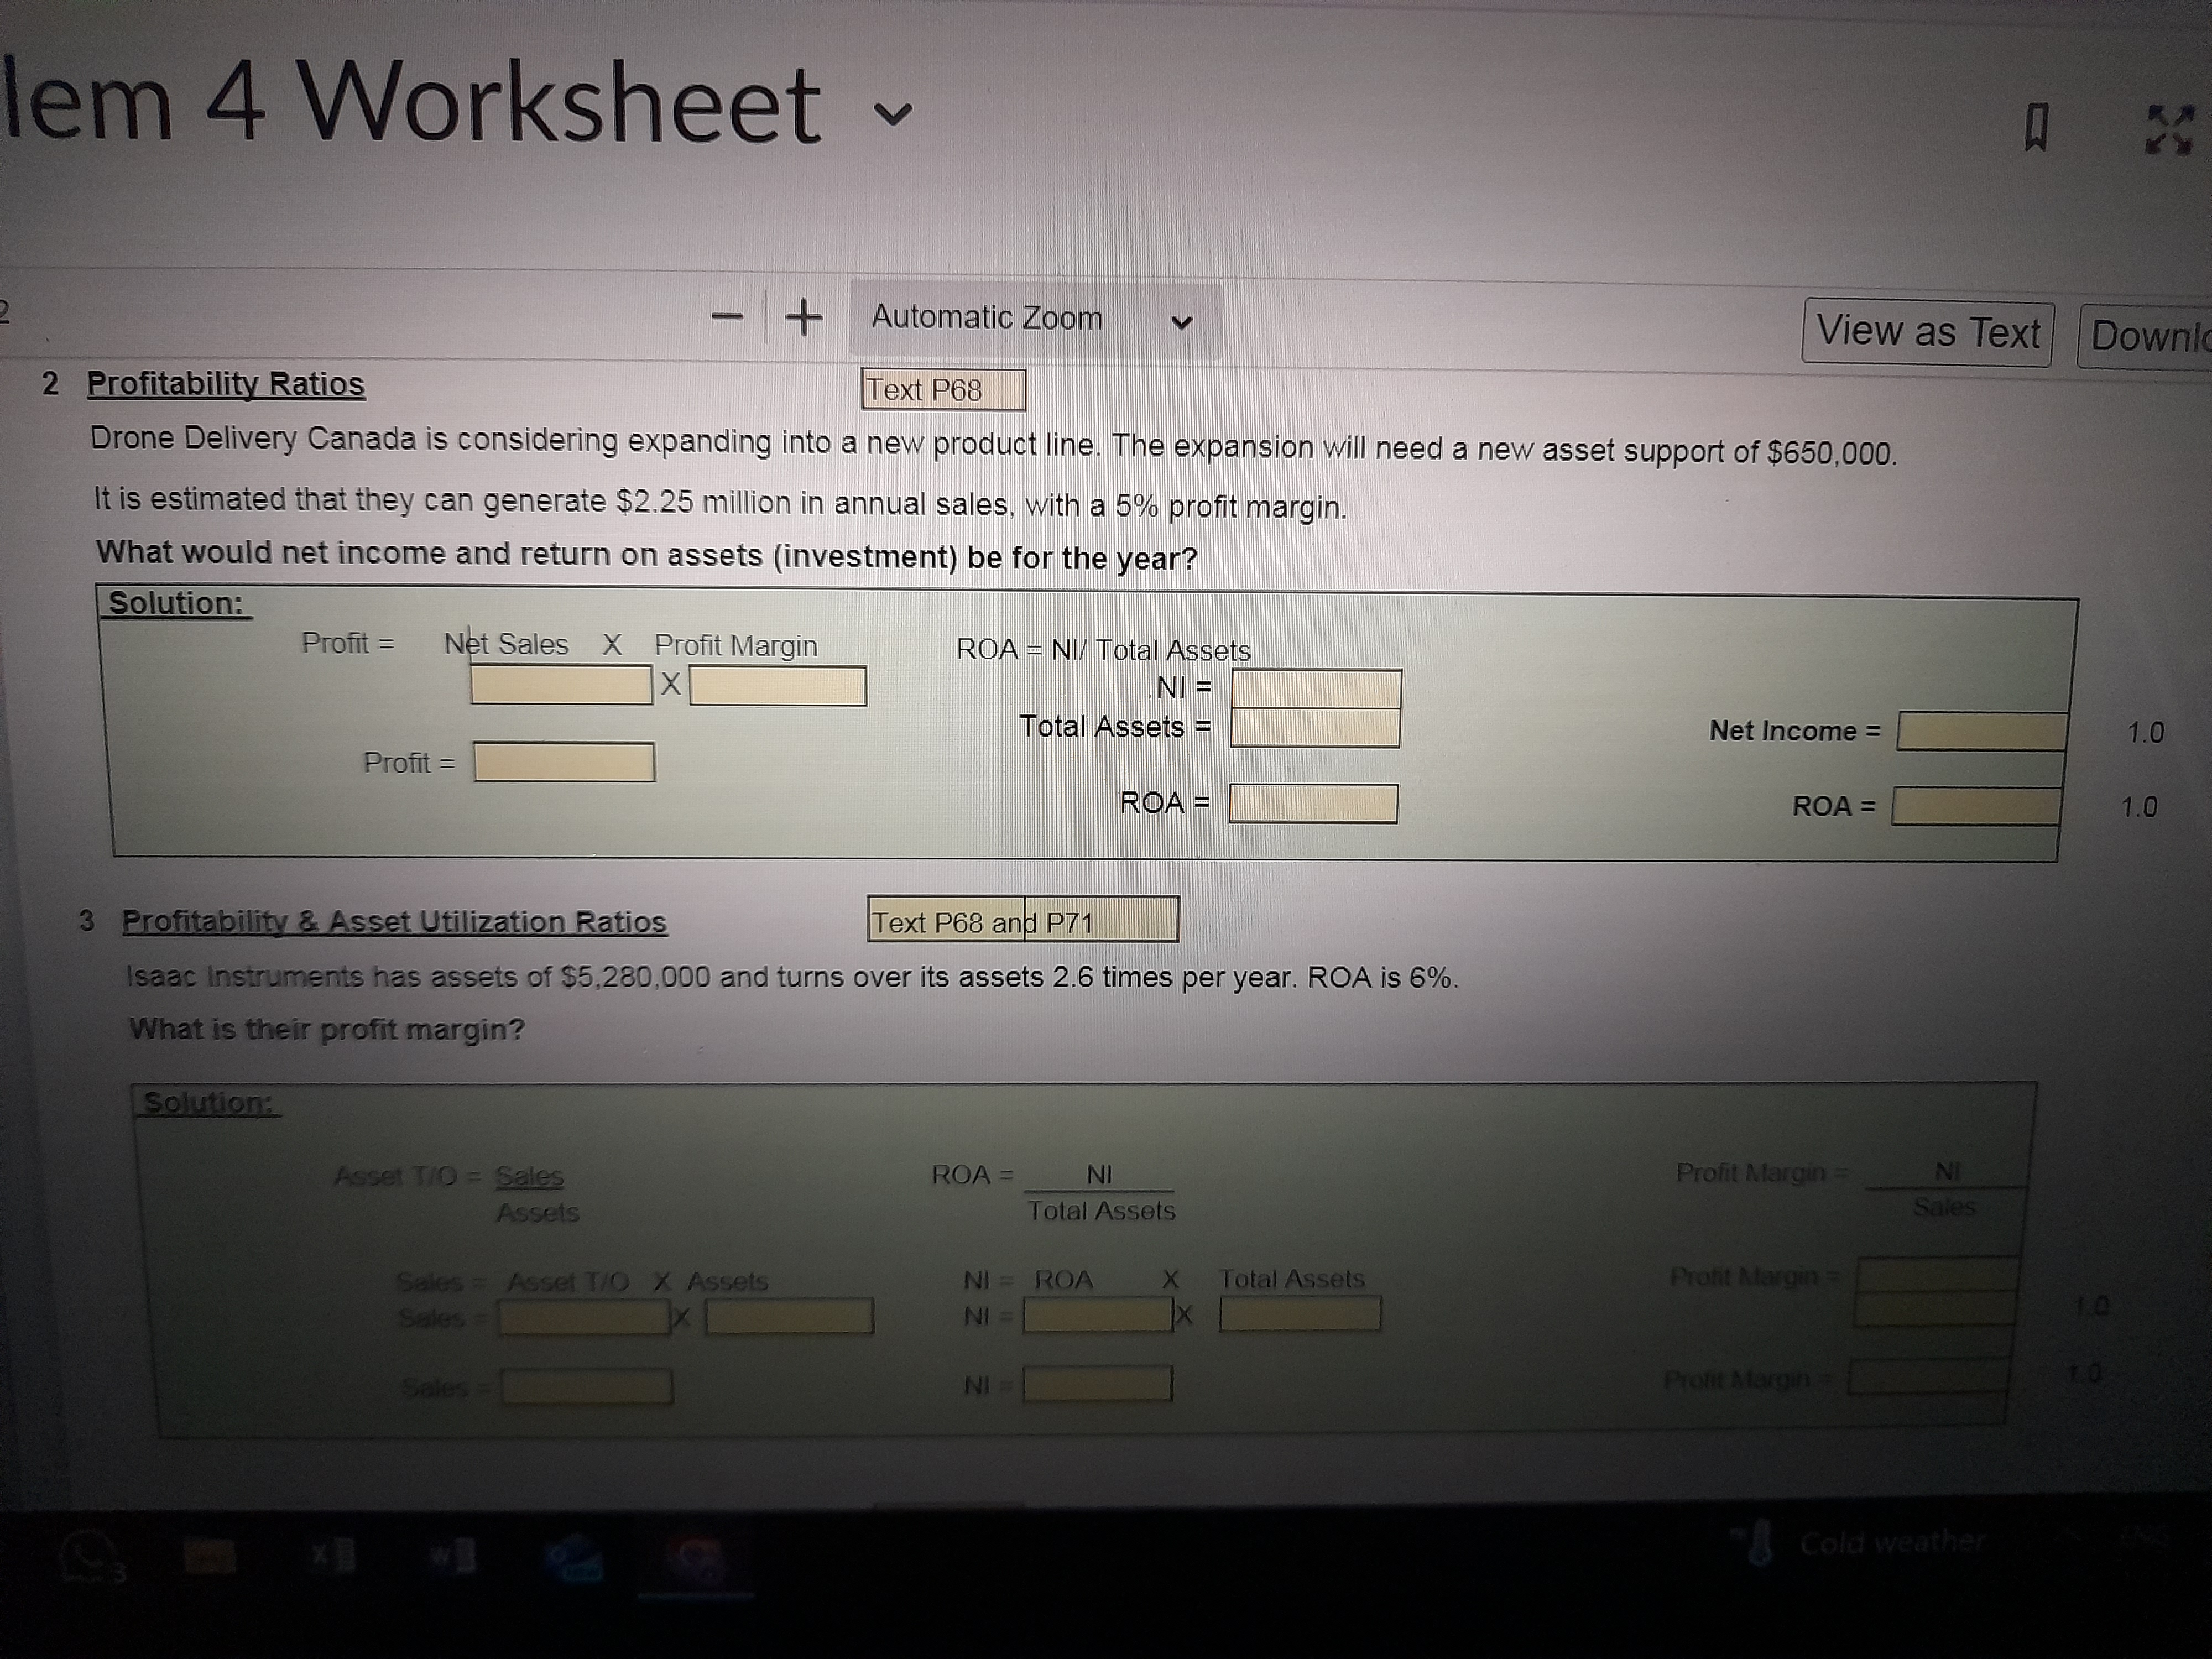Click the '$2.25 million in annual sales' line
This screenshot has height=1659, width=2212.
tap(720, 503)
